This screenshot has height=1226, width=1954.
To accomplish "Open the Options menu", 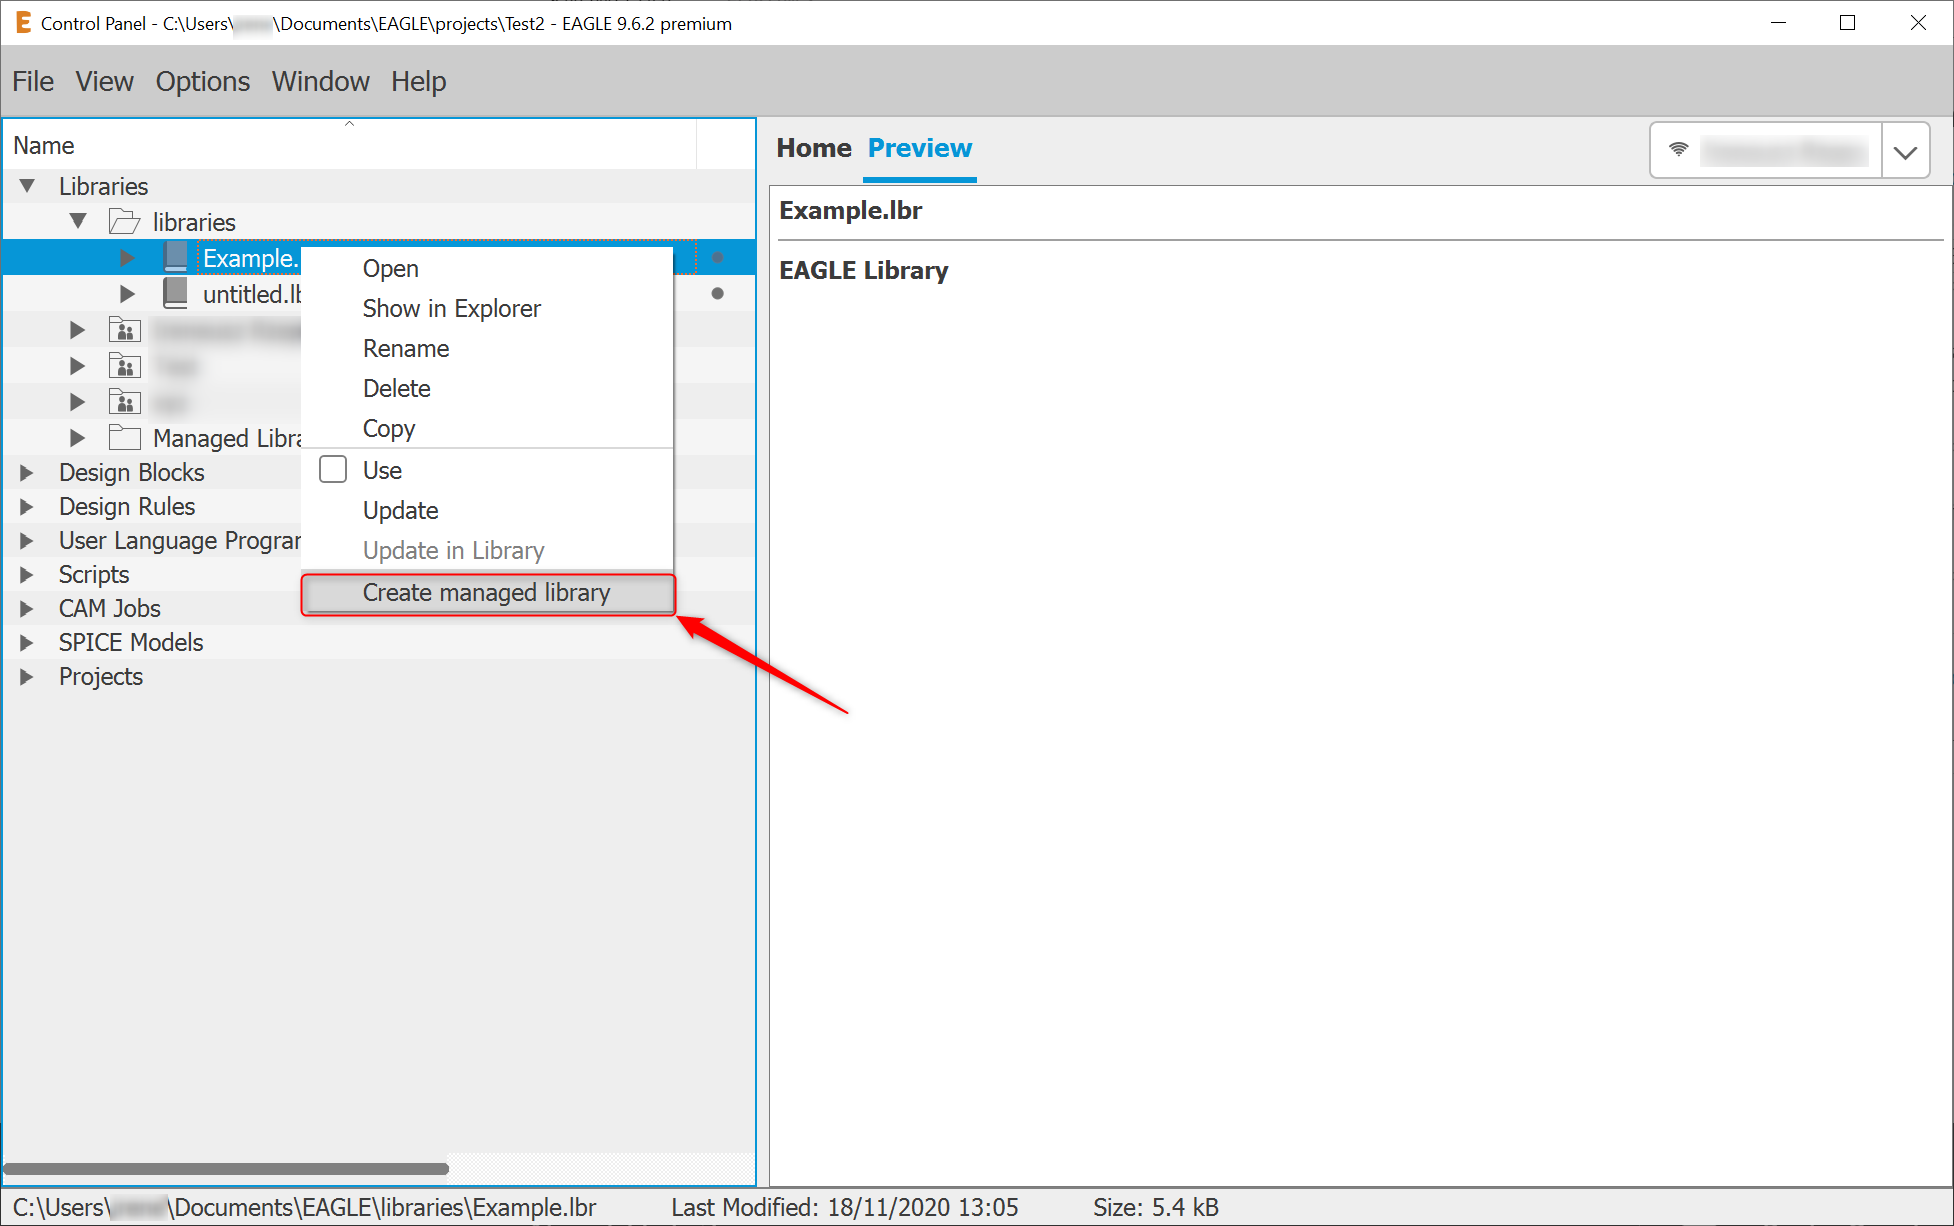I will (x=202, y=81).
